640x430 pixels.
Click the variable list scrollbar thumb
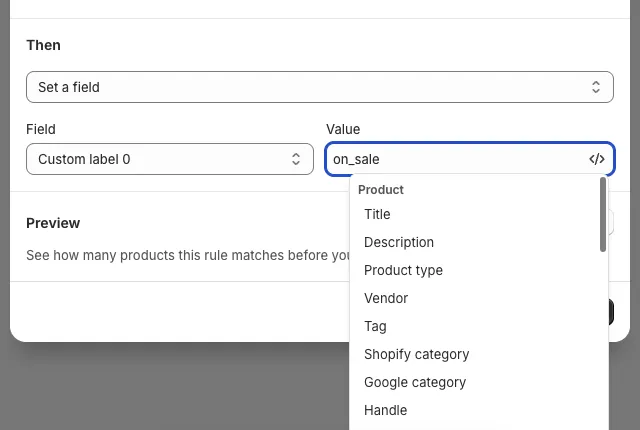coord(603,215)
